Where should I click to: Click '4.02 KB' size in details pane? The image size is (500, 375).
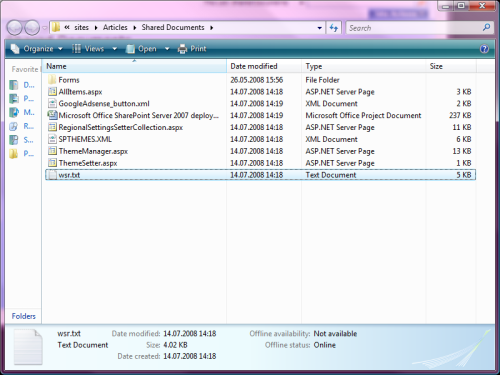pyautogui.click(x=175, y=345)
